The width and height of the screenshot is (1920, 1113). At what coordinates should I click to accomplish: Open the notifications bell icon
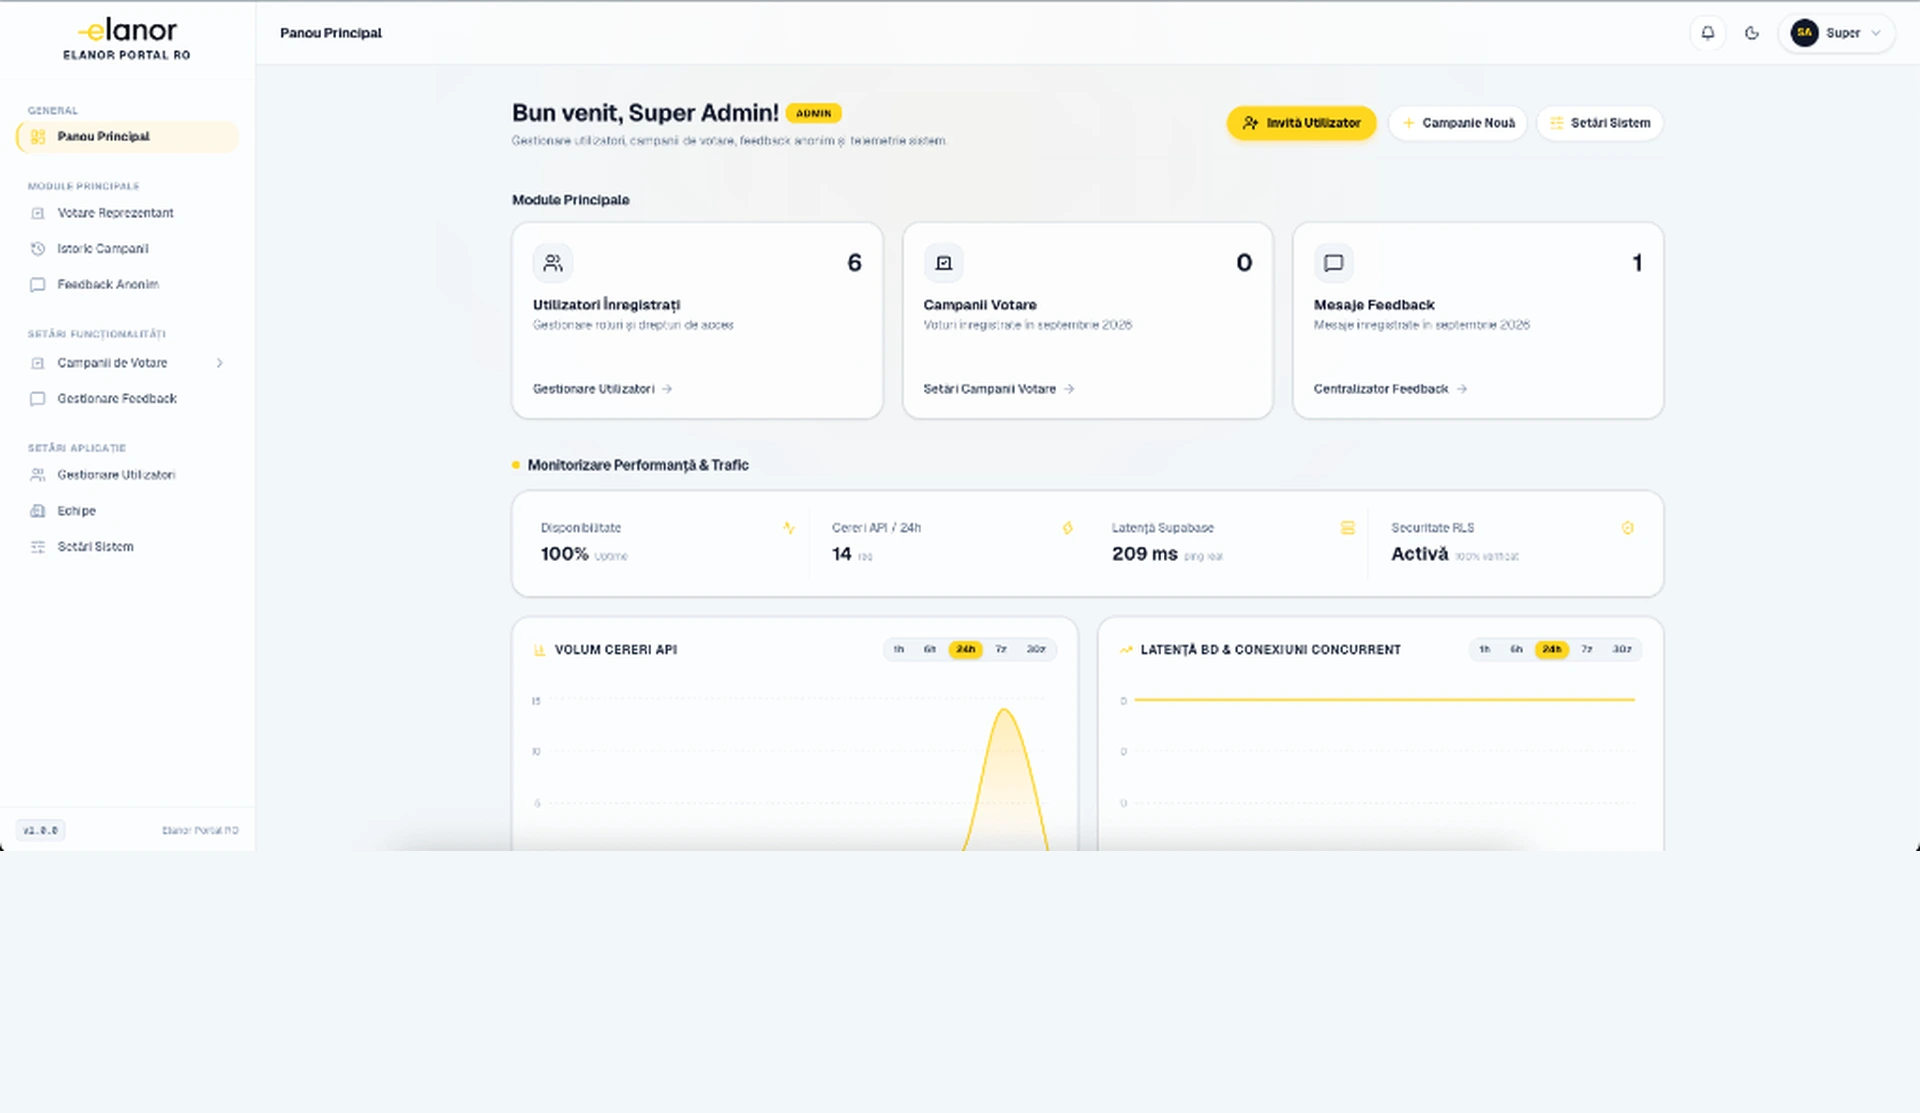tap(1708, 33)
